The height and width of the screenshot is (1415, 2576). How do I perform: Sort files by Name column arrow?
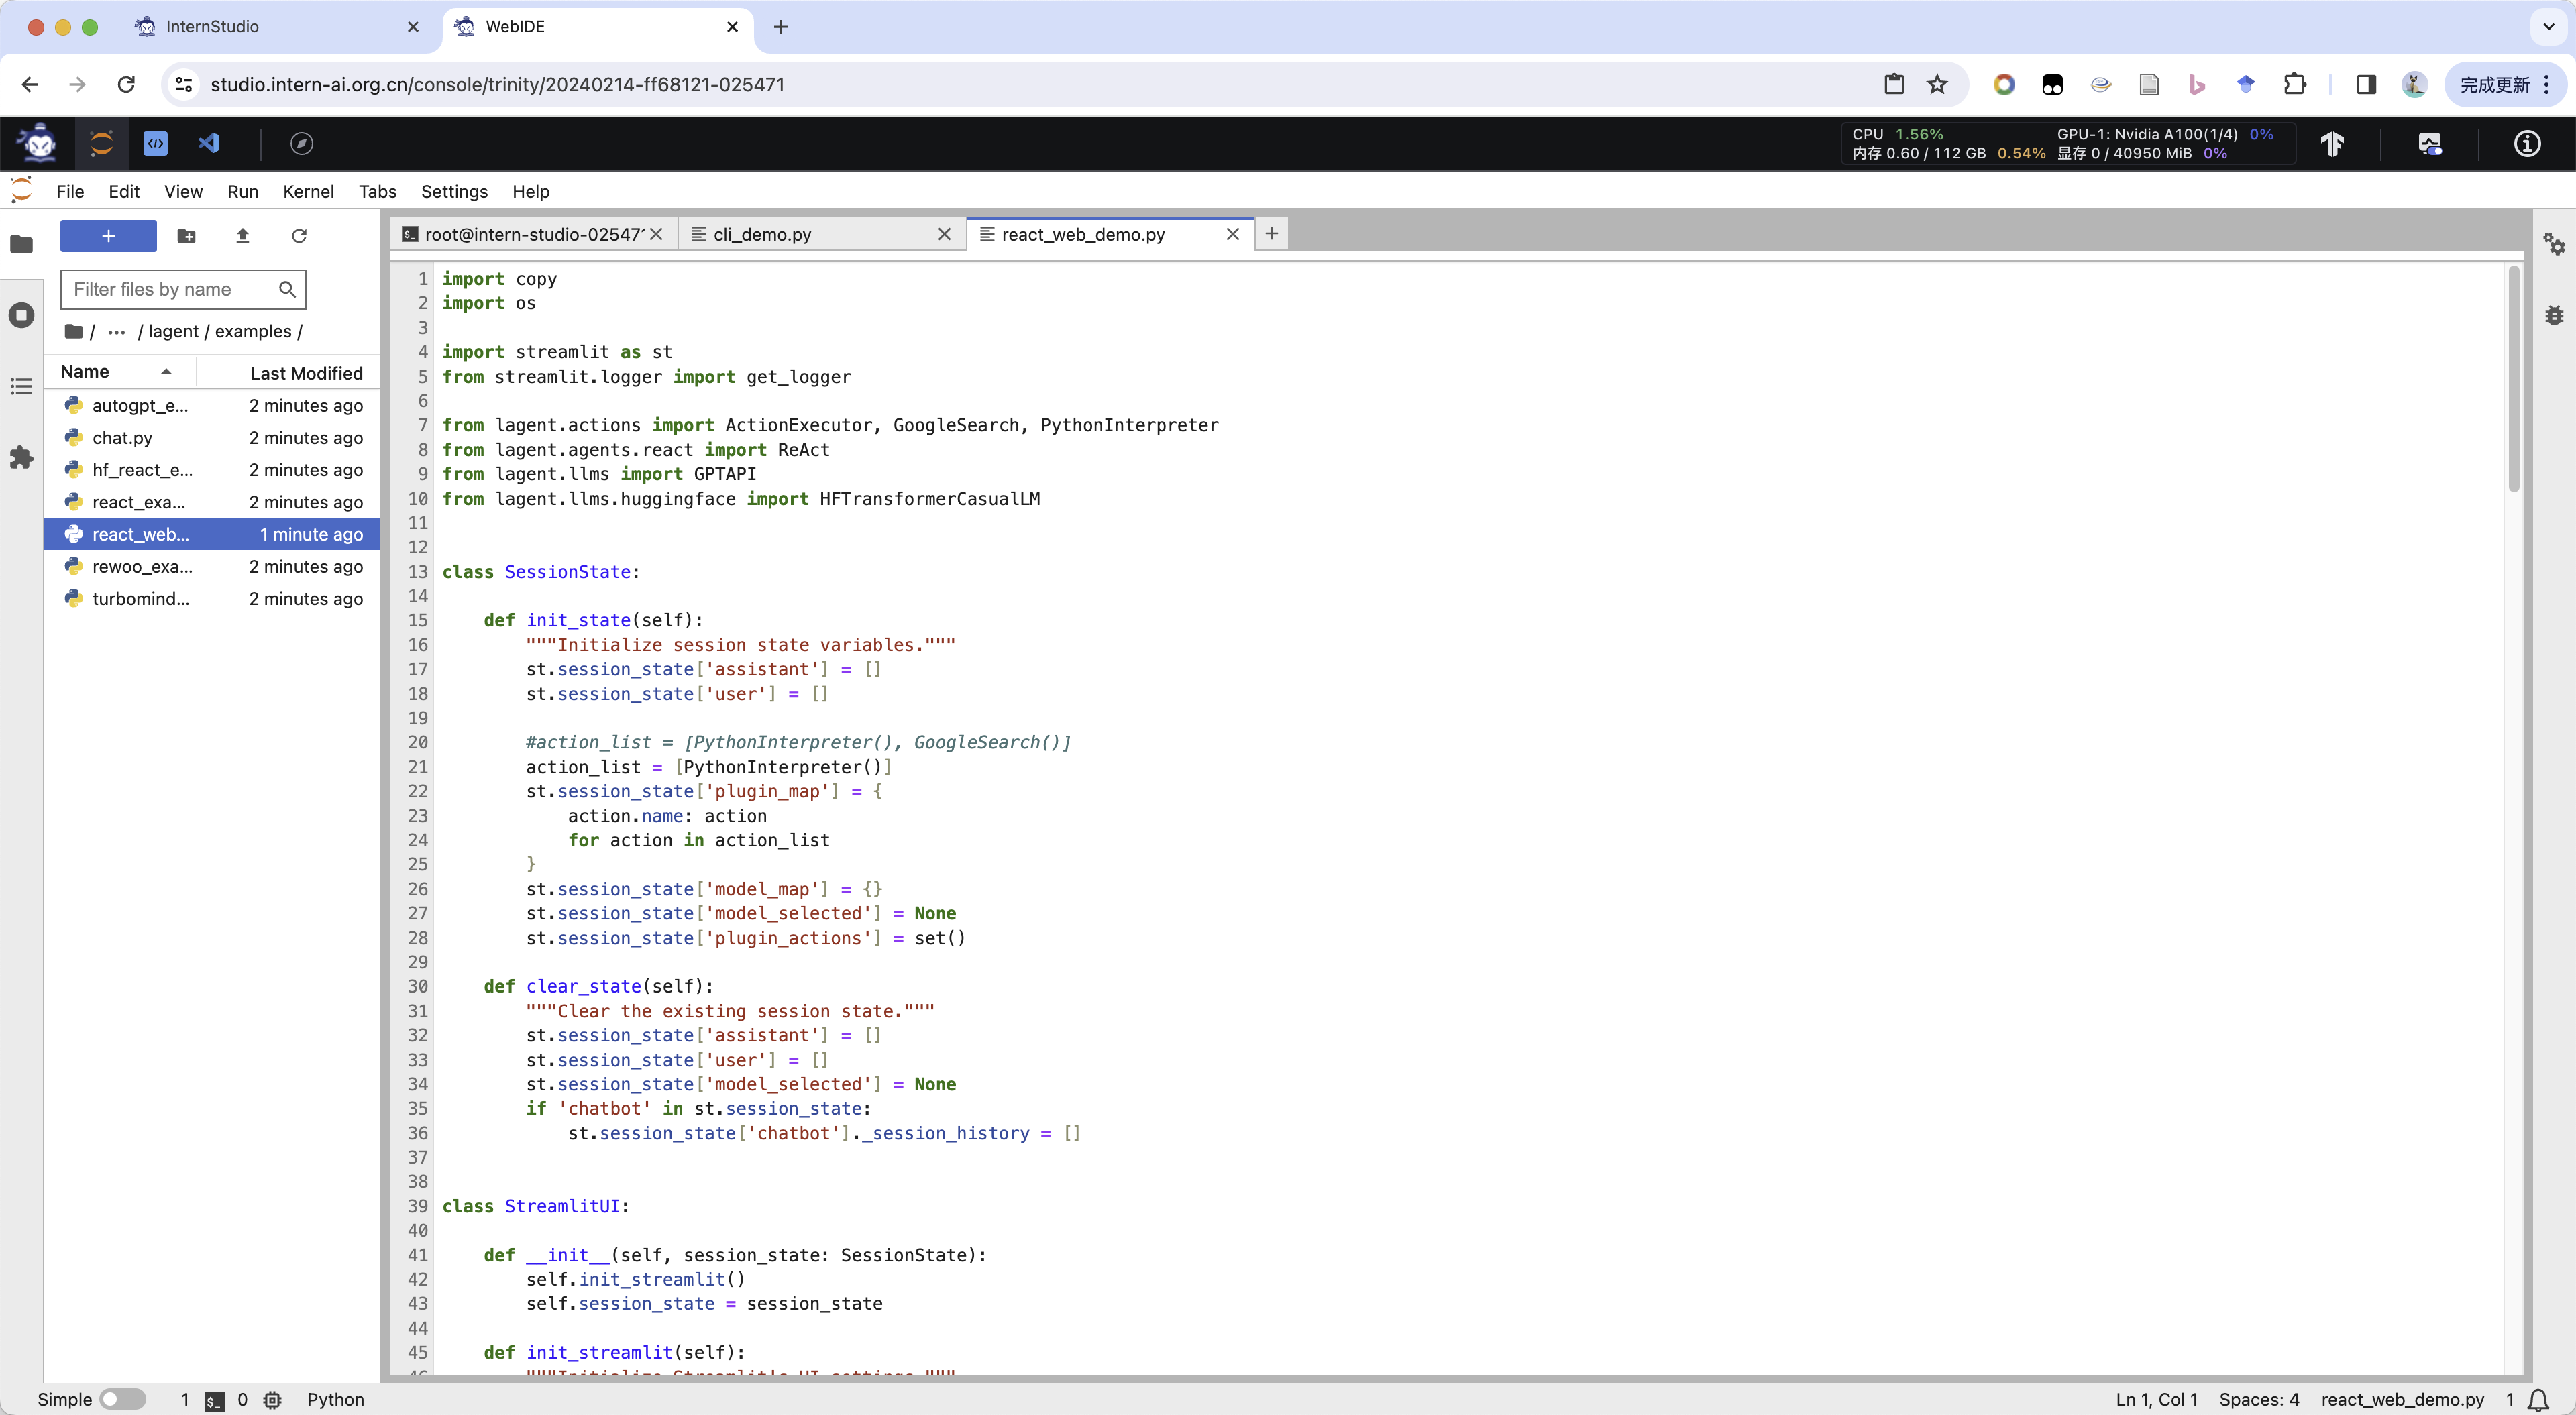point(166,372)
